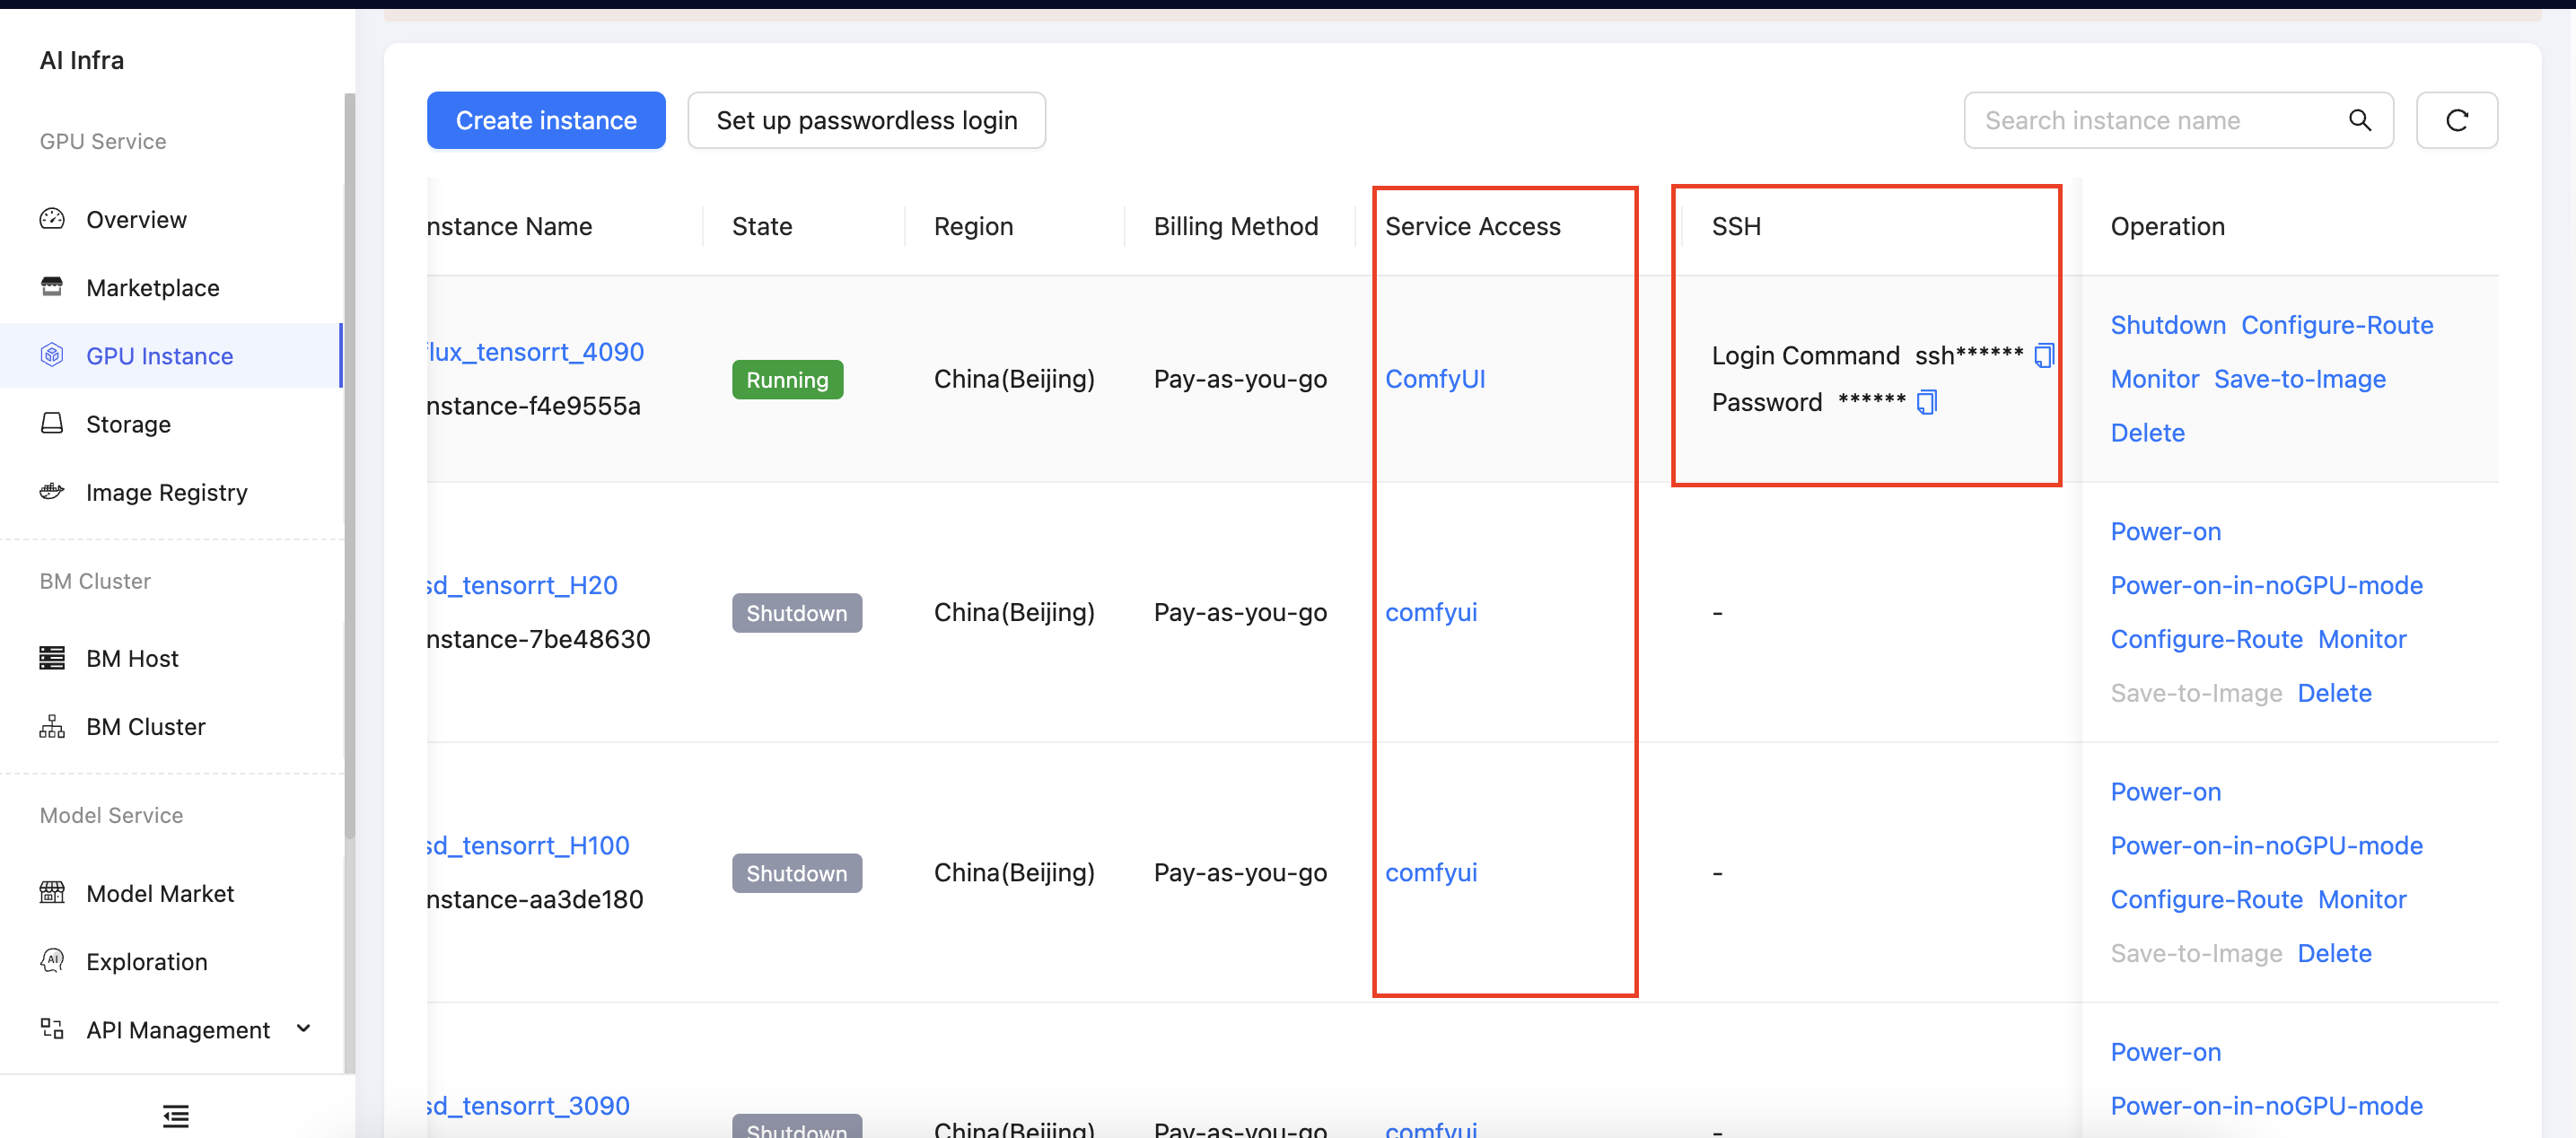Viewport: 2576px width, 1138px height.
Task: Open the sd_tensorrt_H20 instance link
Action: [x=522, y=585]
